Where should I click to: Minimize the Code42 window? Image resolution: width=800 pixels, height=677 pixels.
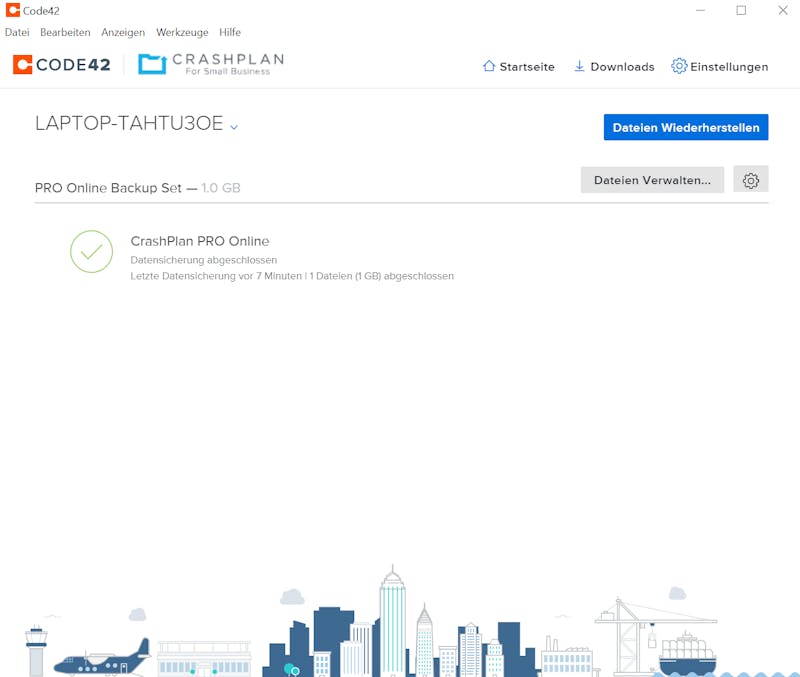[701, 10]
